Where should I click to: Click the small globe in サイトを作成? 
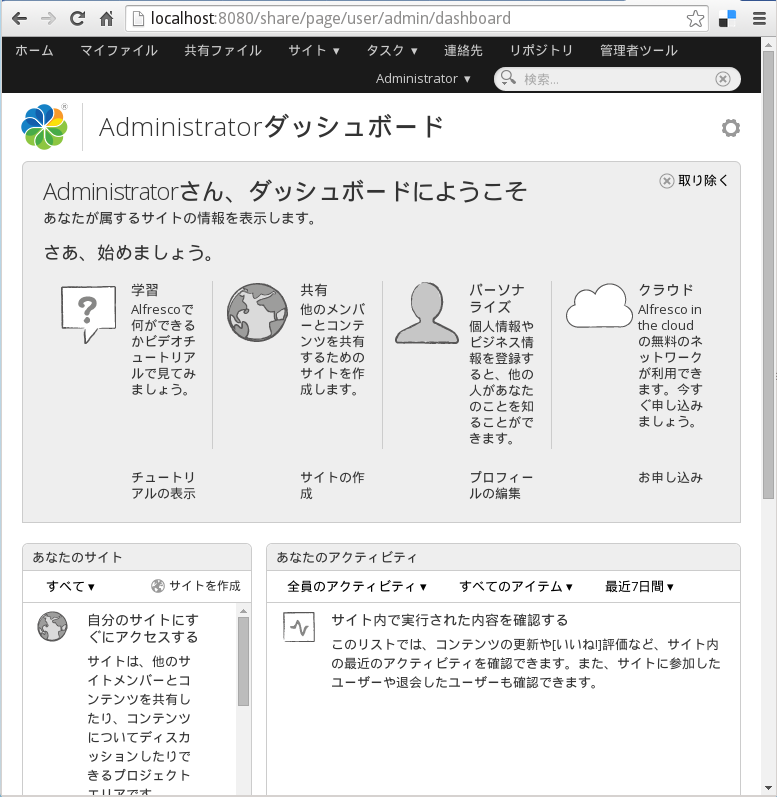click(x=158, y=586)
